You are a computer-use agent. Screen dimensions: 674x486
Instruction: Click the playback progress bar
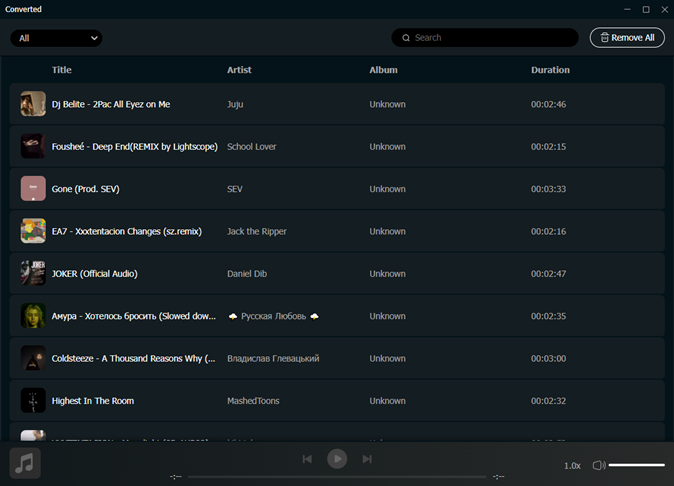[x=337, y=477]
